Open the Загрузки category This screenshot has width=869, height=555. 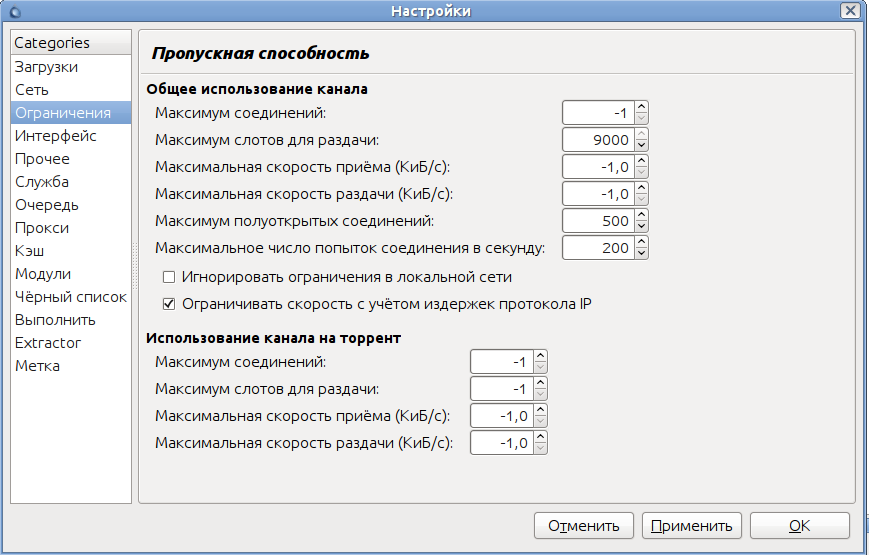coord(71,67)
